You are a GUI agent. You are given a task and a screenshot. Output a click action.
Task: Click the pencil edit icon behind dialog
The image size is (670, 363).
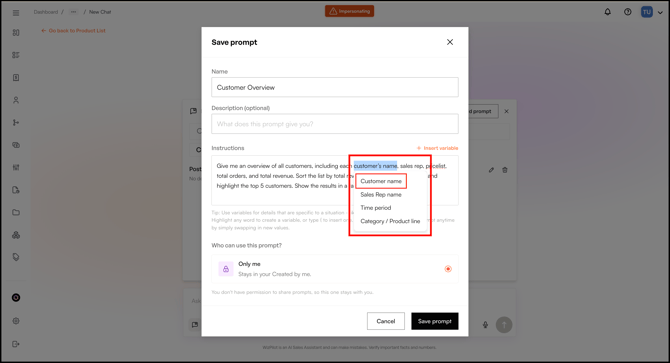(491, 170)
